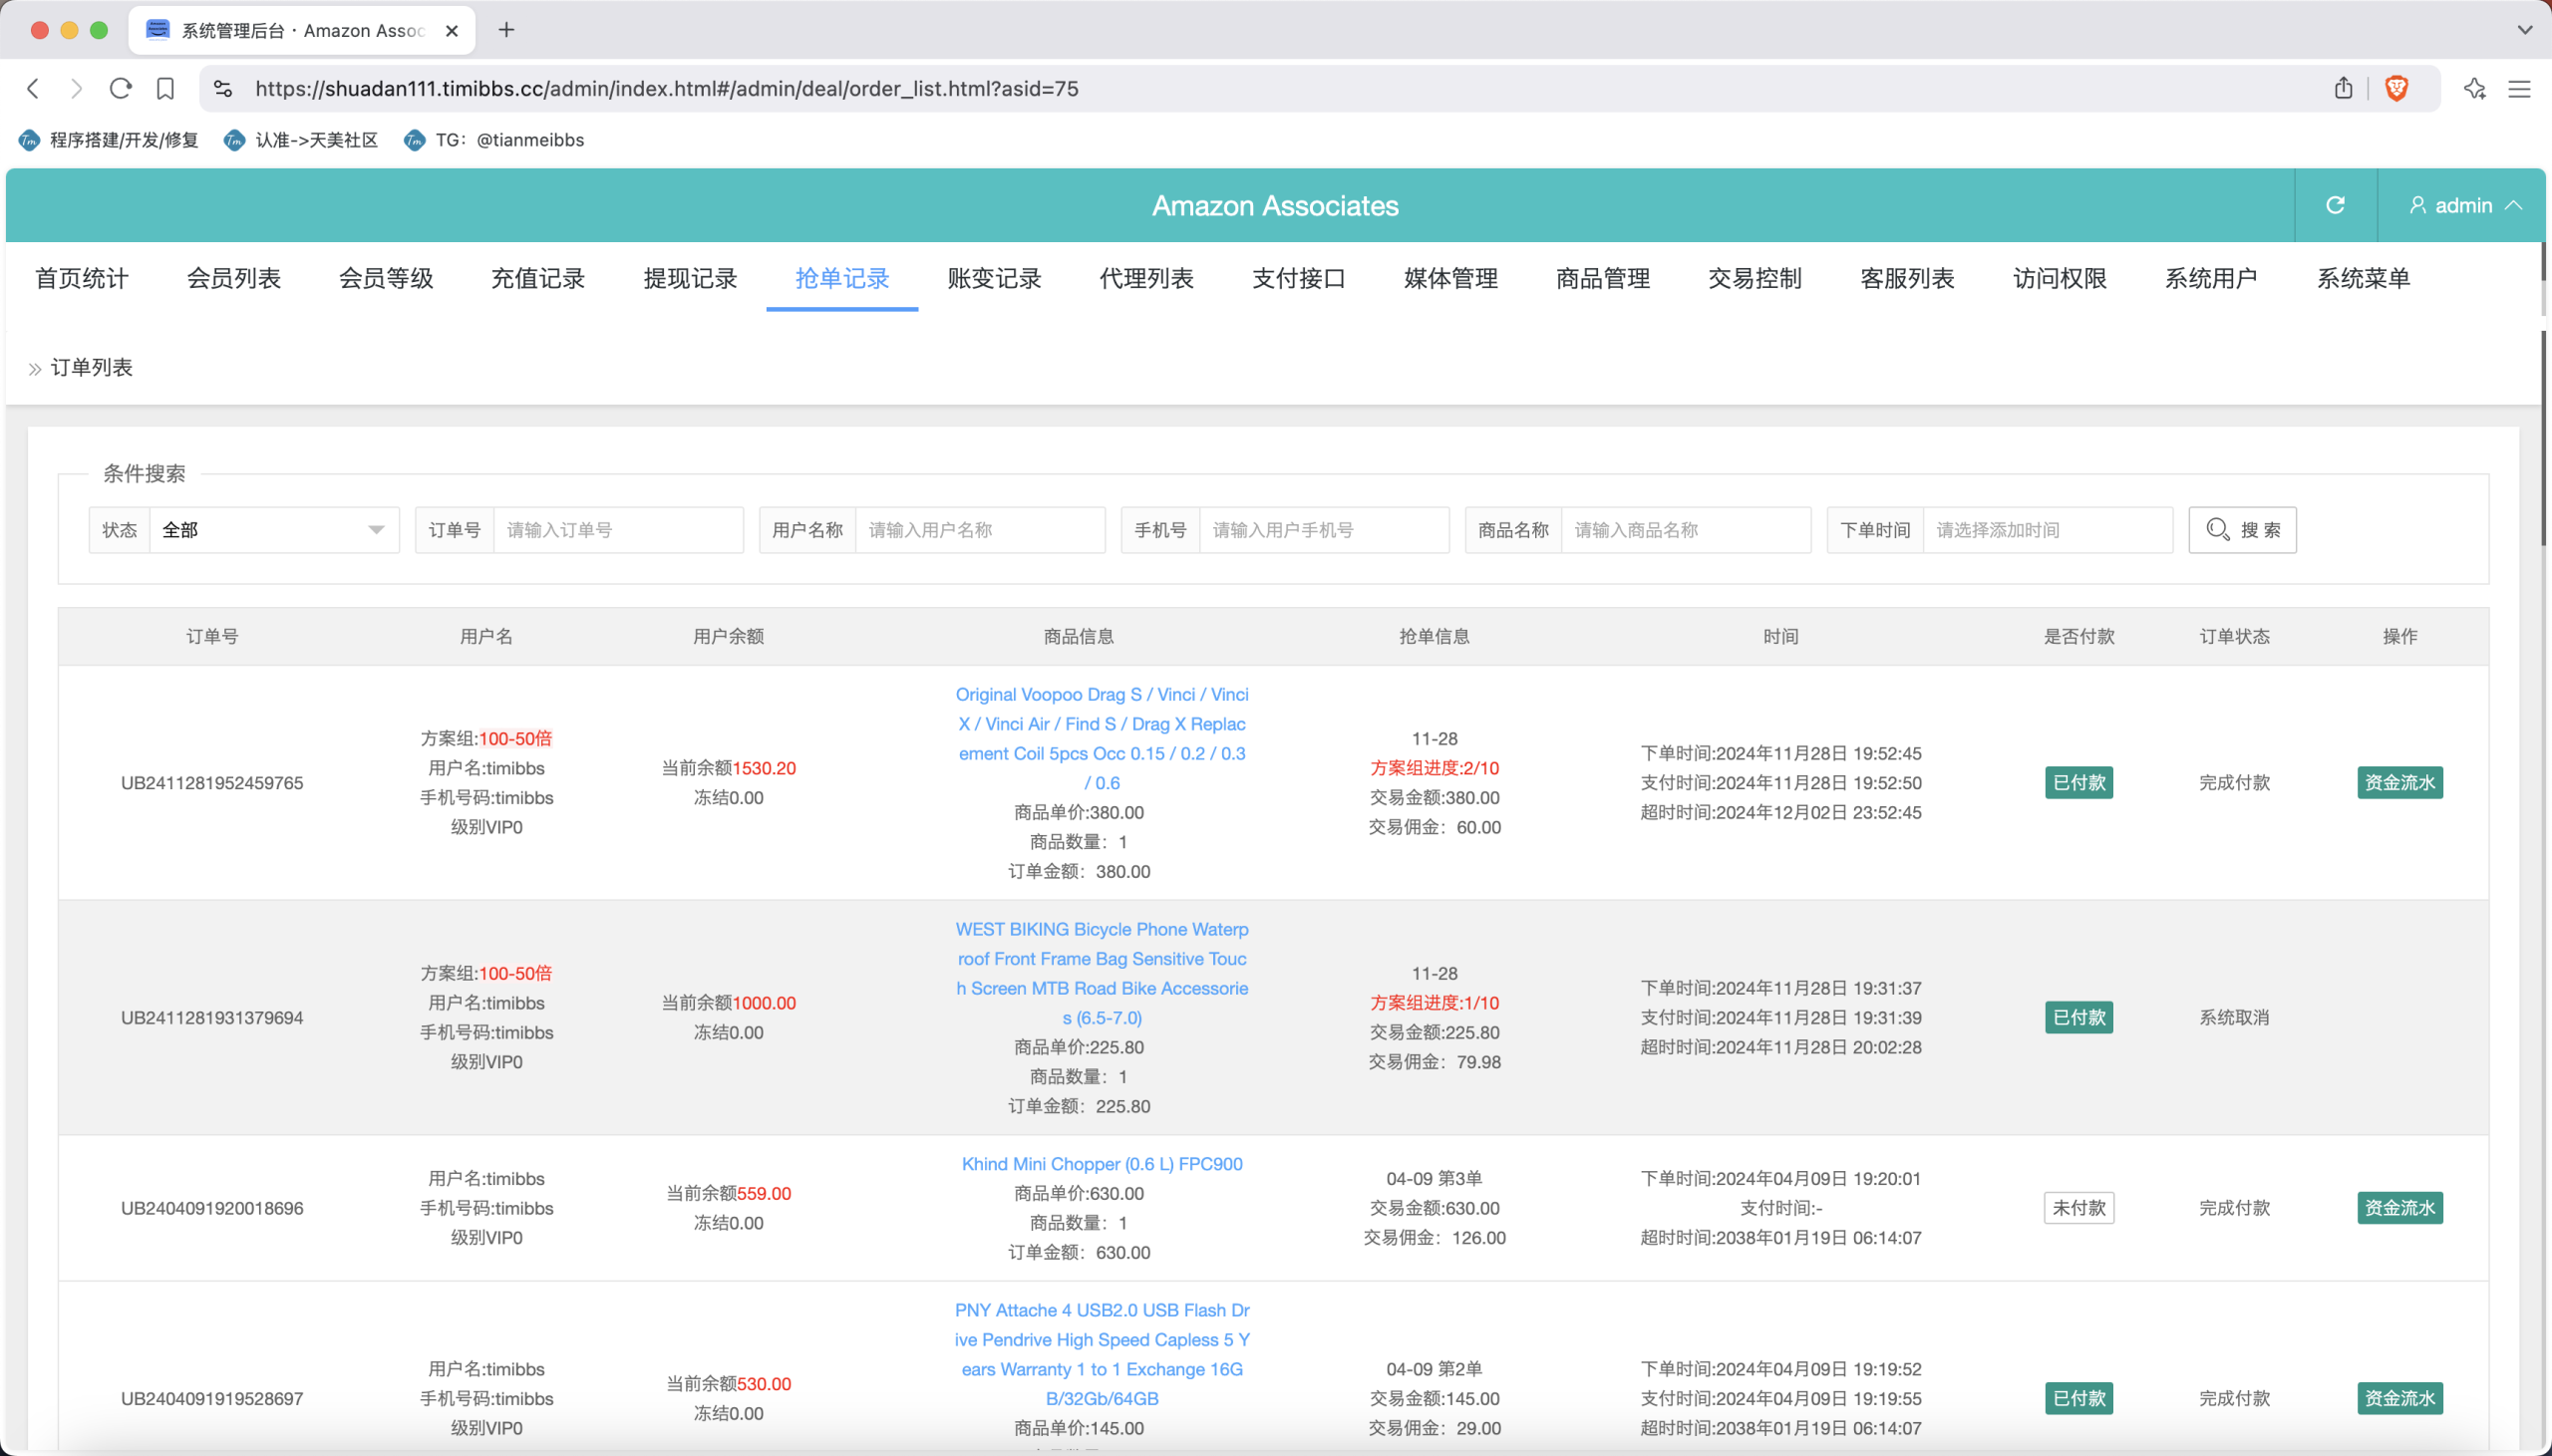Open the 认准->天美社区 bookmark

pos(301,140)
